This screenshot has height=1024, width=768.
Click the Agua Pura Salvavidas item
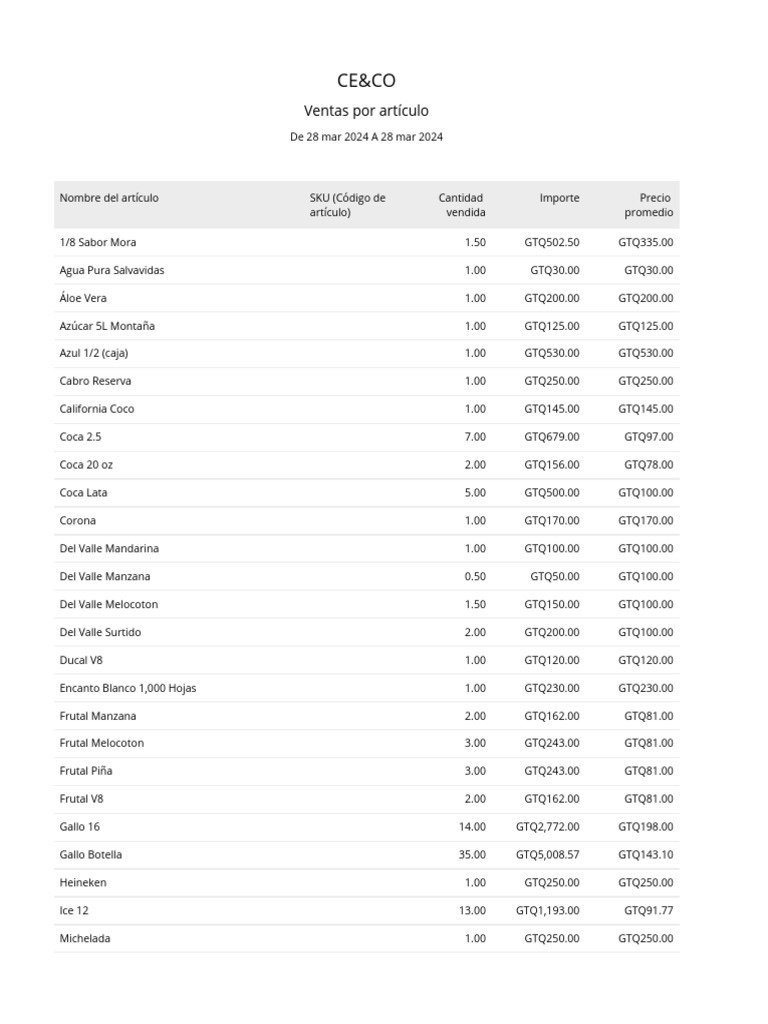coord(112,270)
